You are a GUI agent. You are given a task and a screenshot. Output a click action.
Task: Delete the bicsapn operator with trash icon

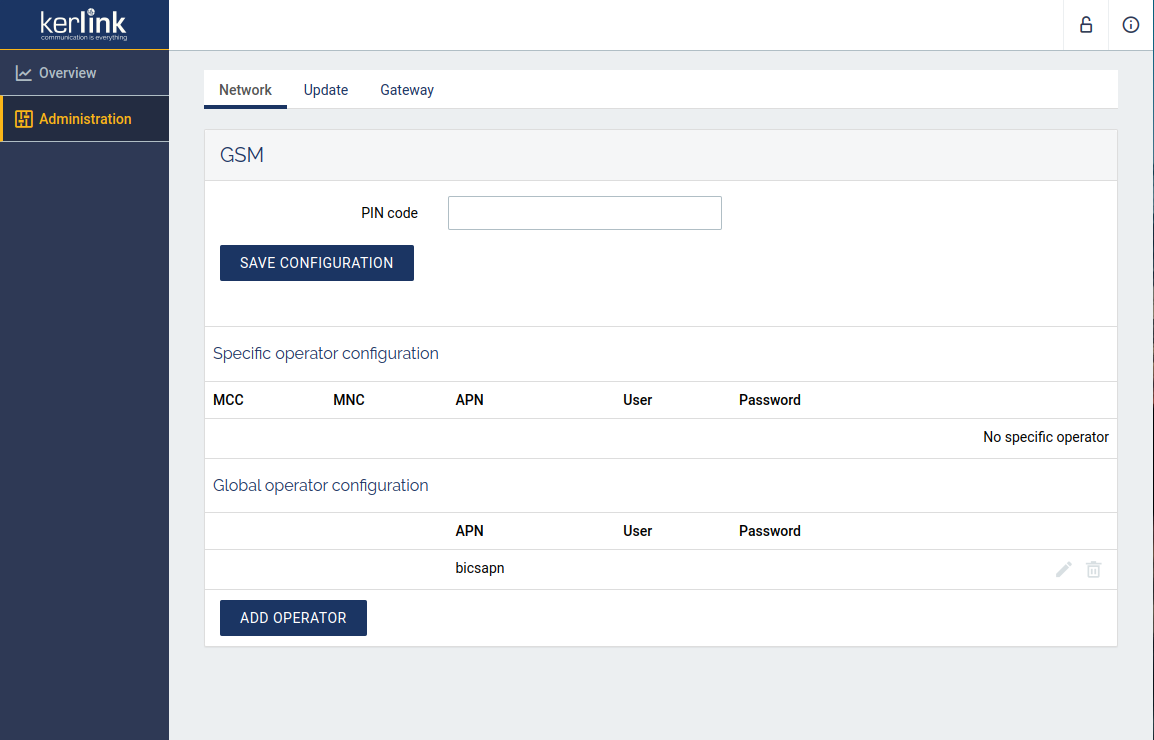(x=1094, y=569)
